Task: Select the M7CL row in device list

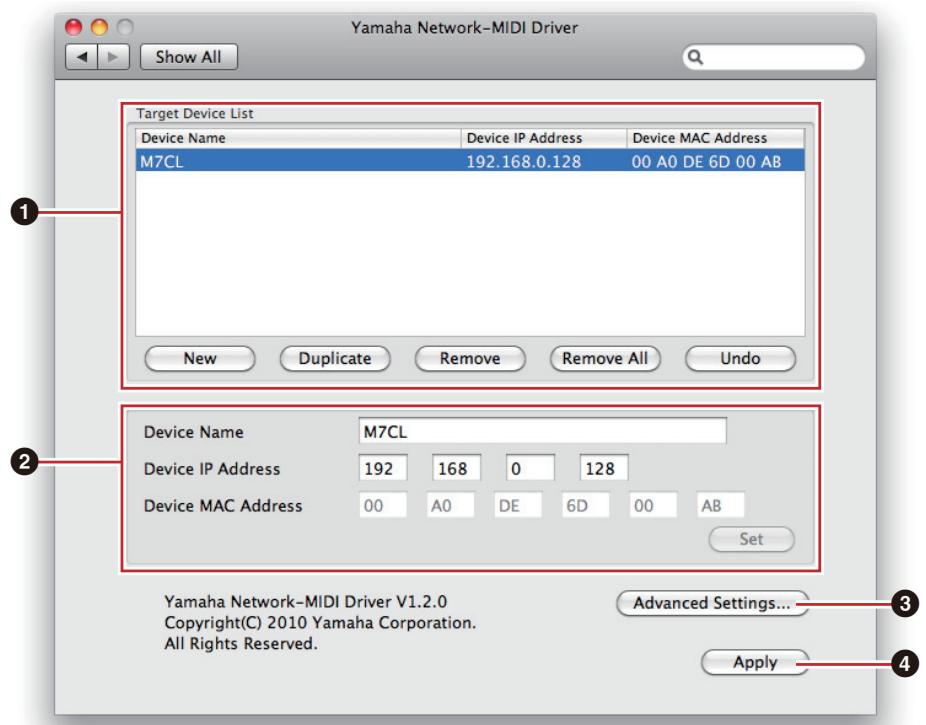Action: [469, 161]
